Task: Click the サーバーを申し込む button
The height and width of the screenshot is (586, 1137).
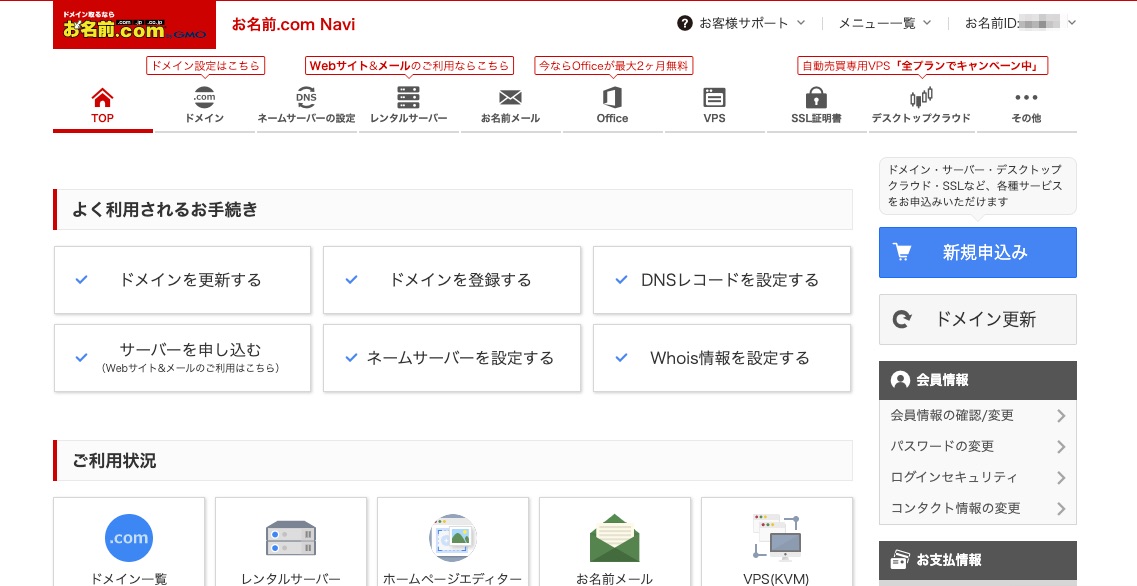Action: (x=183, y=358)
